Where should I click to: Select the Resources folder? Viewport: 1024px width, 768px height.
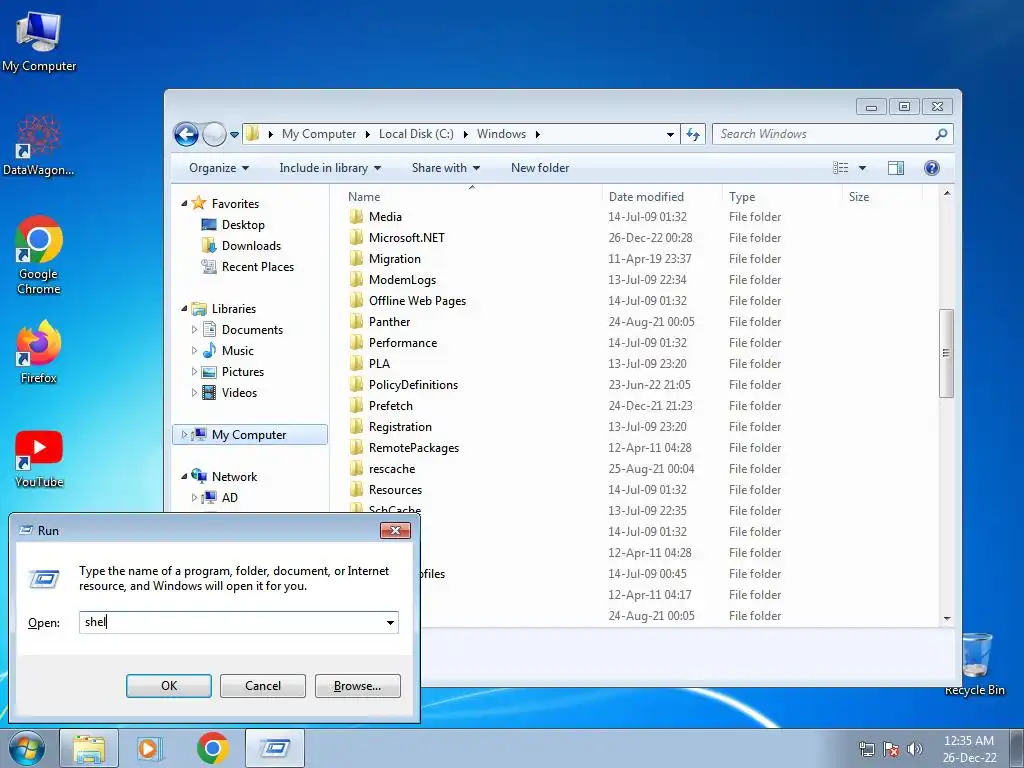[395, 490]
